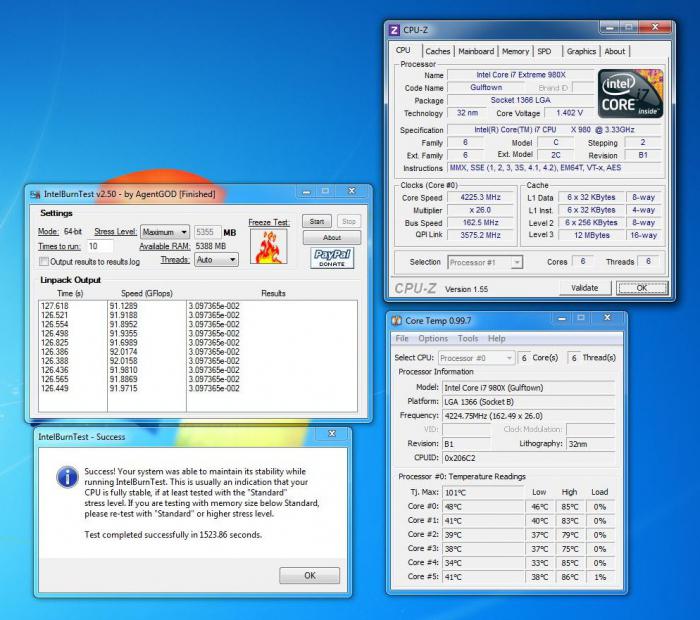Click the IntelBurnTest title bar icon
Viewport: 700px width, 620px height.
(x=36, y=194)
